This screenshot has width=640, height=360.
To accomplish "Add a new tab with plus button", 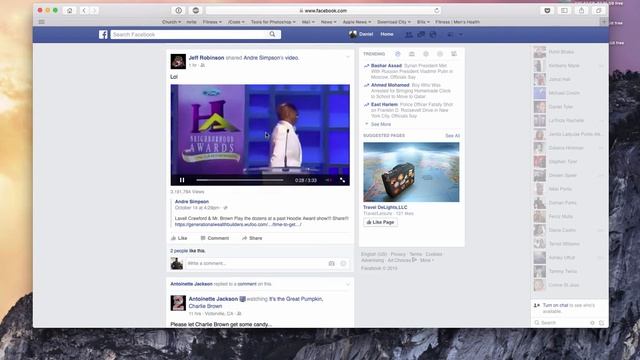I will (x=604, y=22).
